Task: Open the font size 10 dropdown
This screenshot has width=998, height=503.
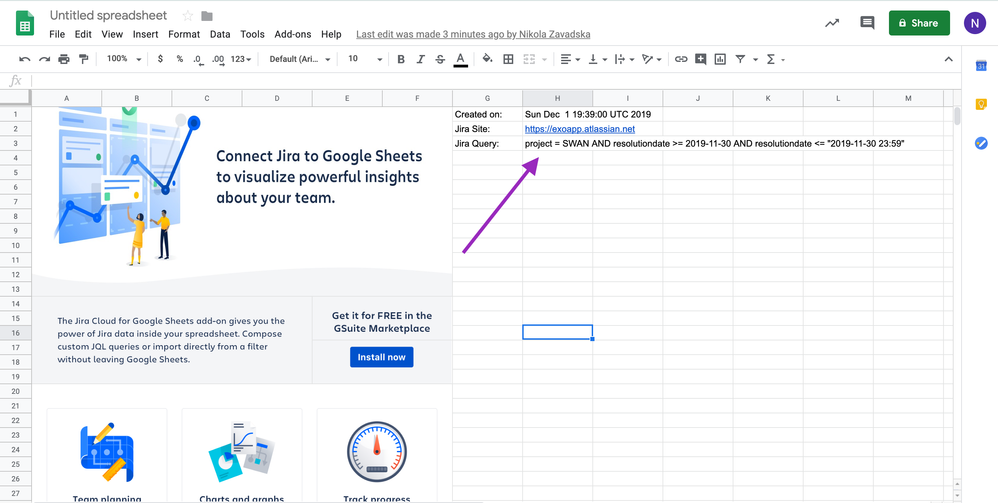Action: [365, 59]
